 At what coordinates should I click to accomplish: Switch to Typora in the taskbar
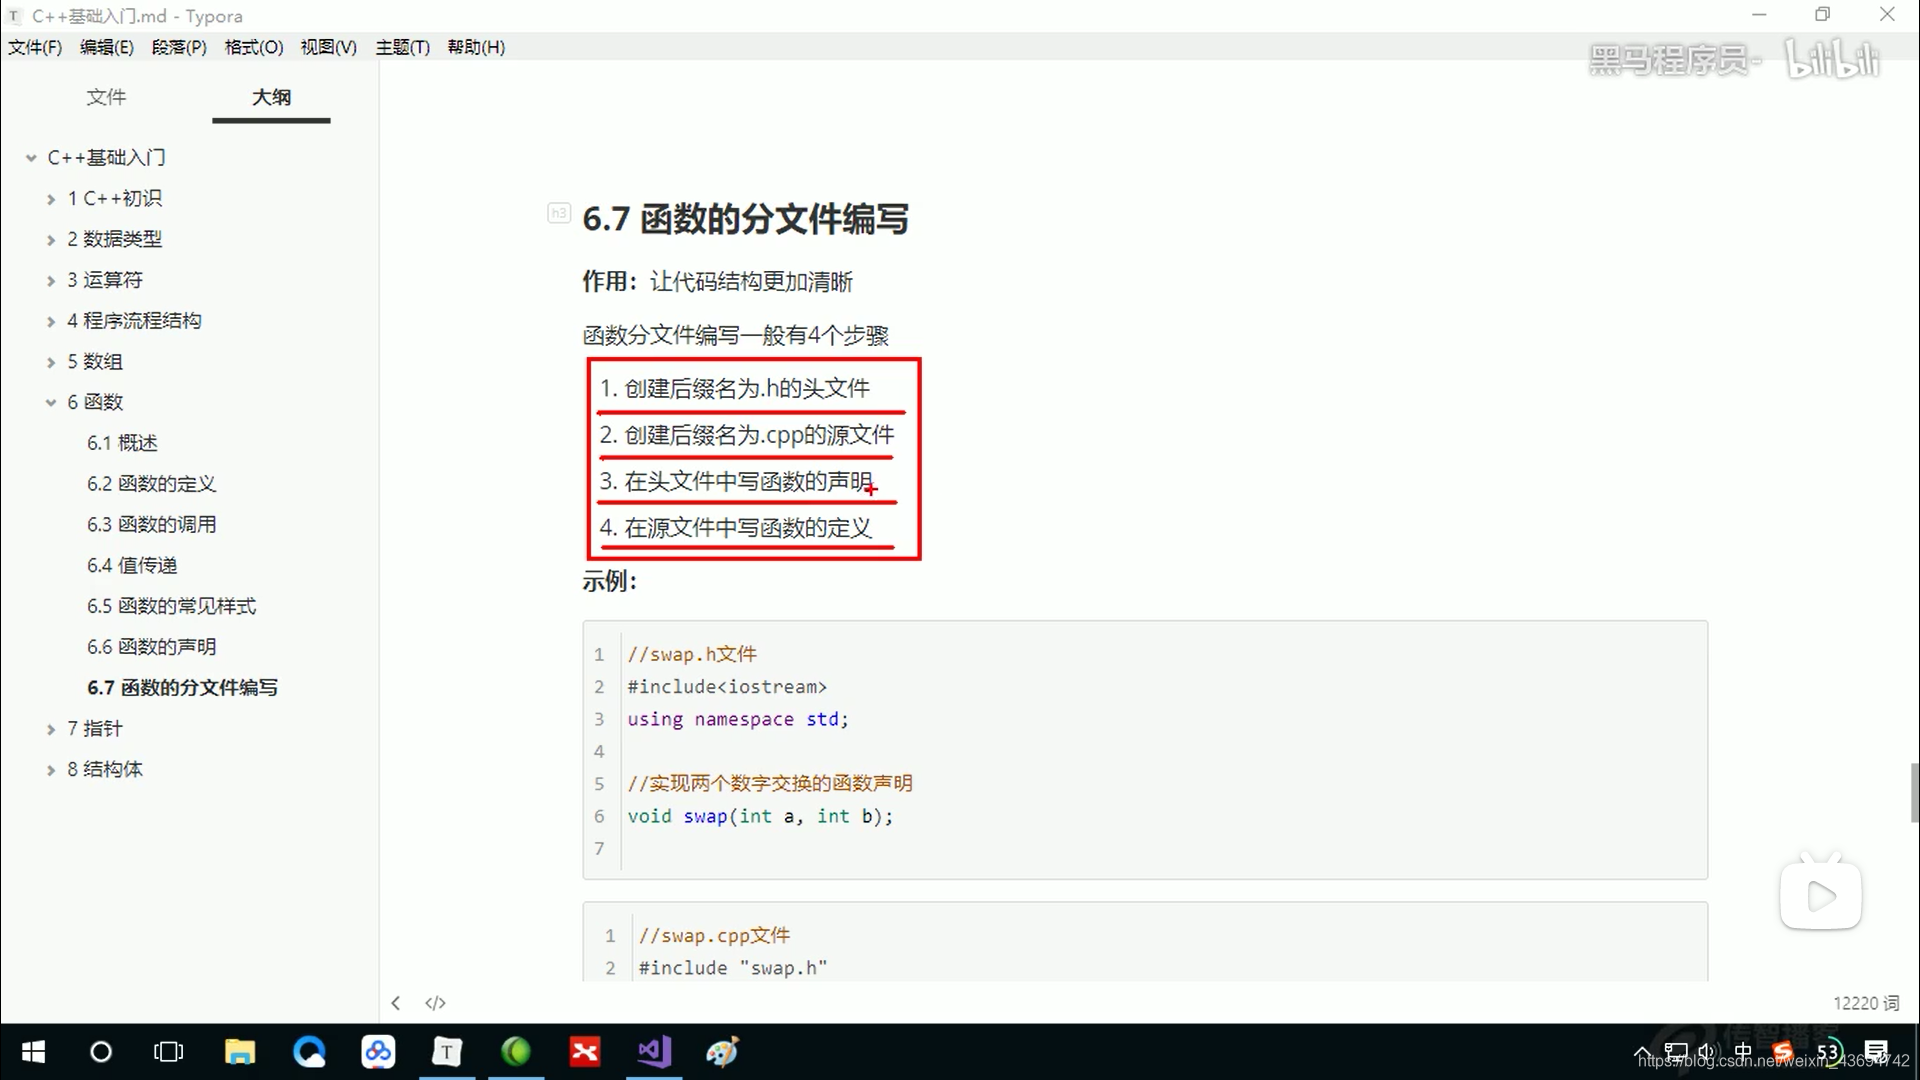click(447, 1051)
